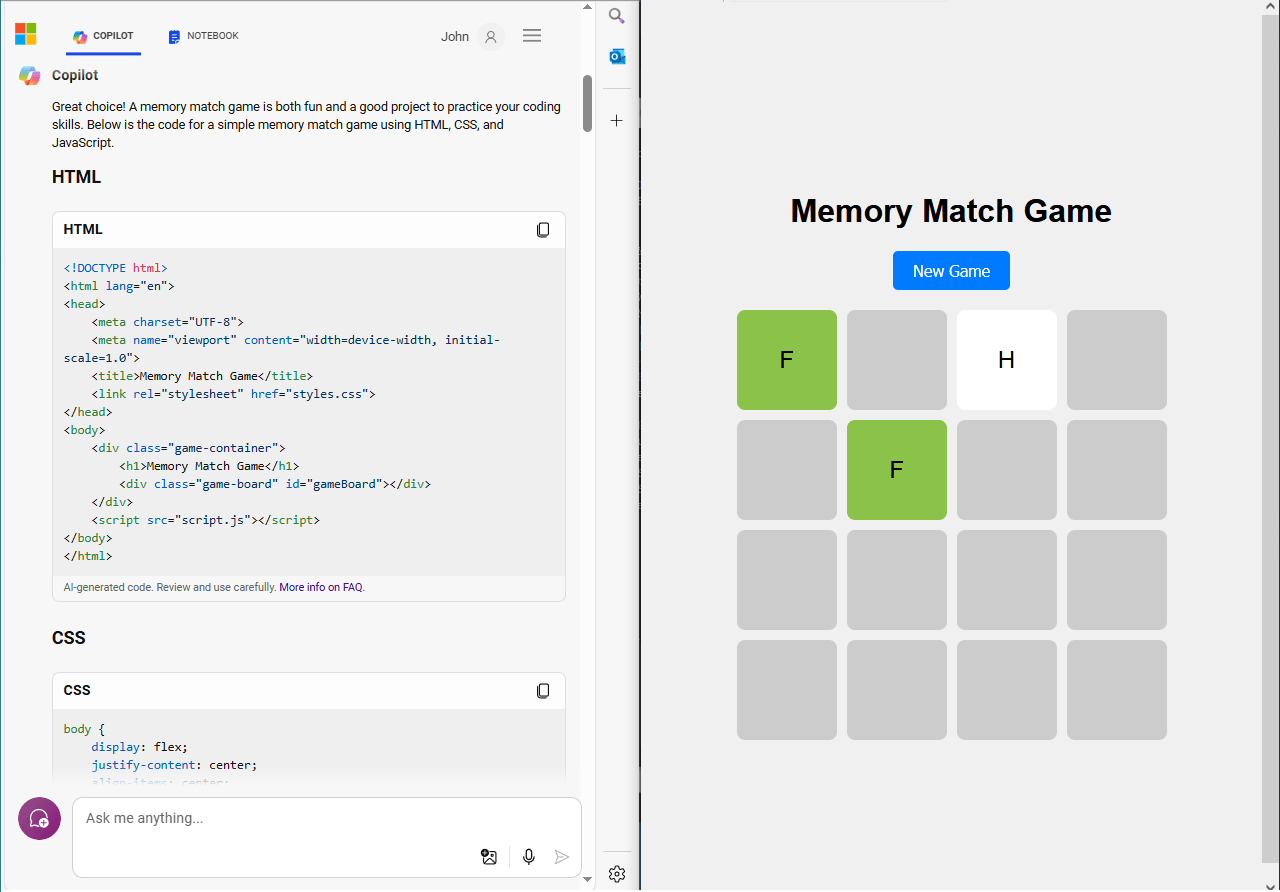Viewport: 1280px width, 892px height.
Task: Switch to the Notebook tab
Action: [x=204, y=37]
